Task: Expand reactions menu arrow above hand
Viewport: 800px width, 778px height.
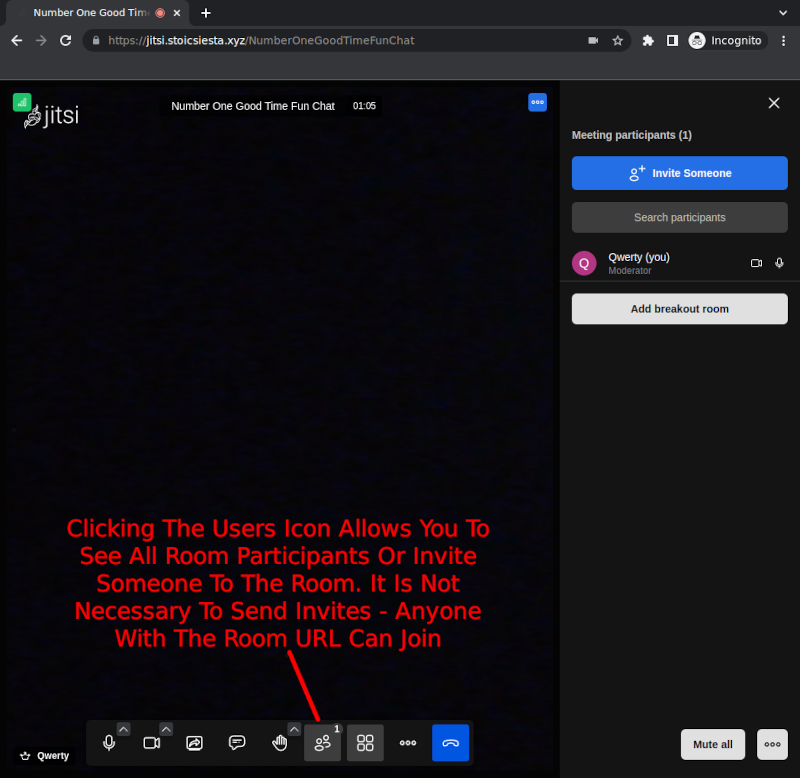Action: 294,729
